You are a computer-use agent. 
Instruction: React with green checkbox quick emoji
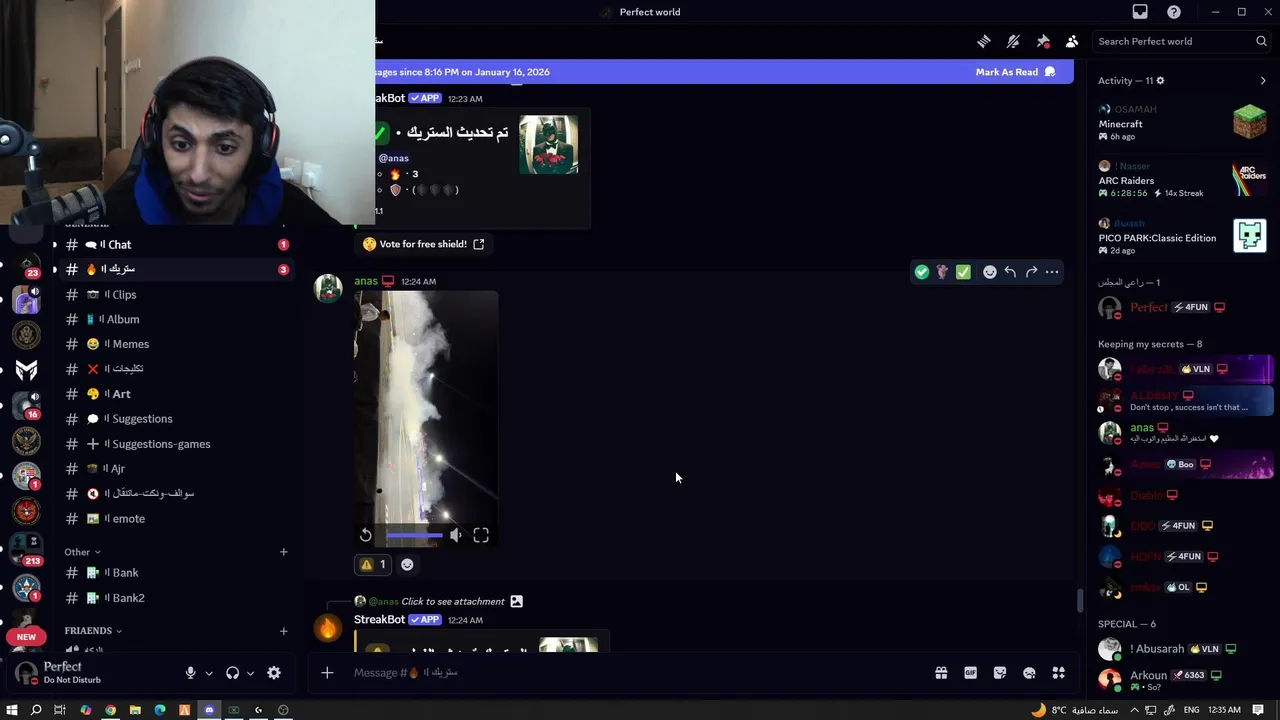click(x=963, y=272)
